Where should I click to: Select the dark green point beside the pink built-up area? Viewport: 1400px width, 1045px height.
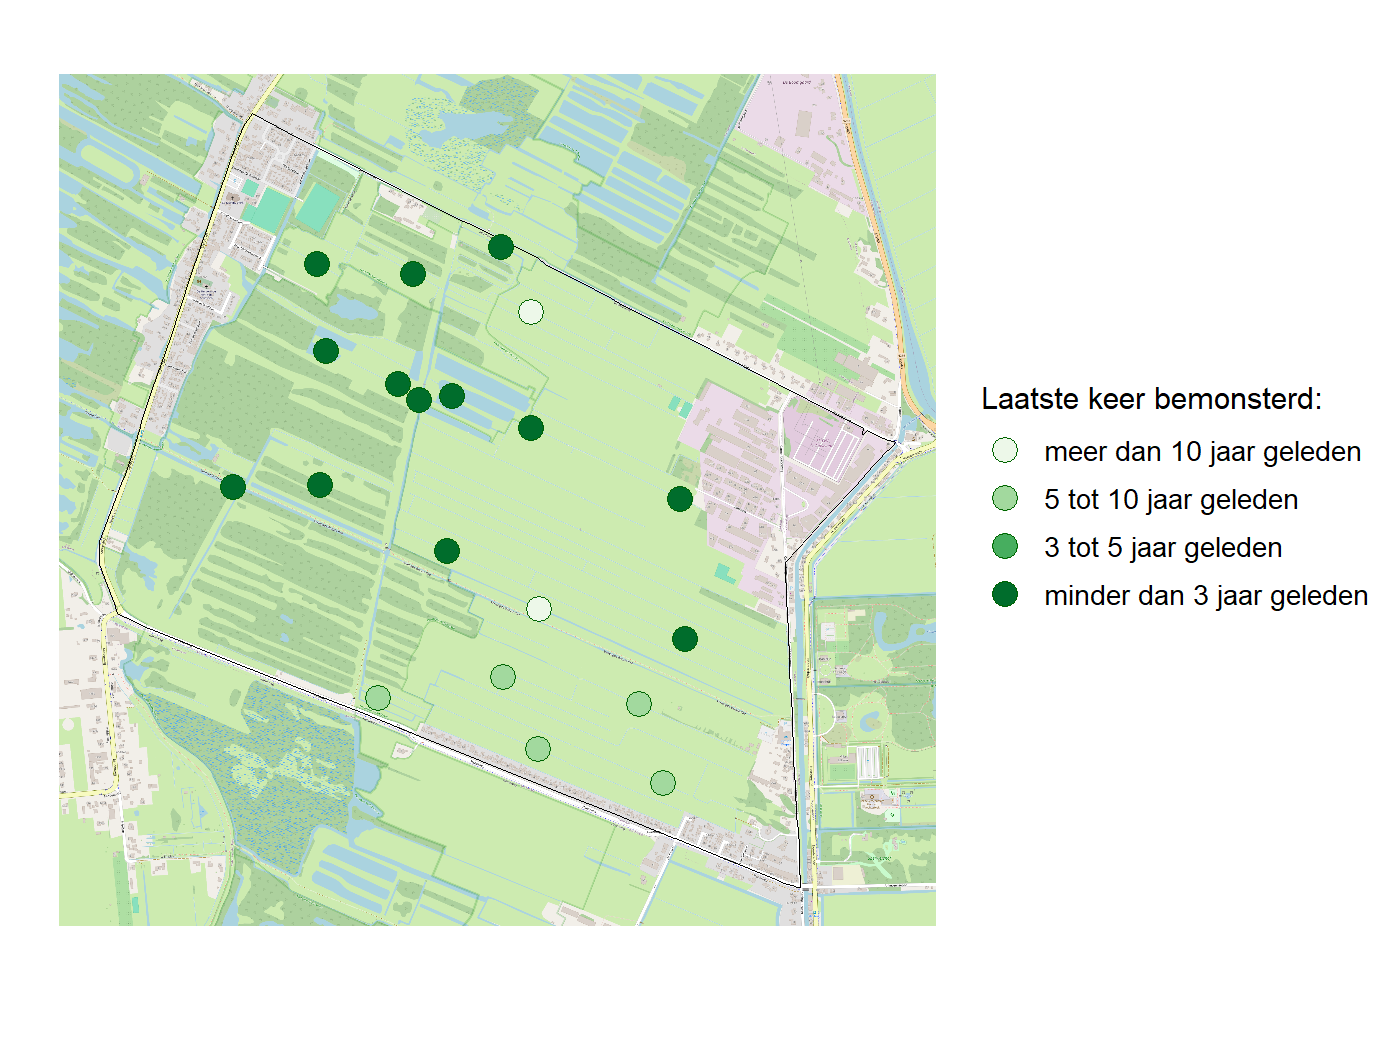point(680,499)
